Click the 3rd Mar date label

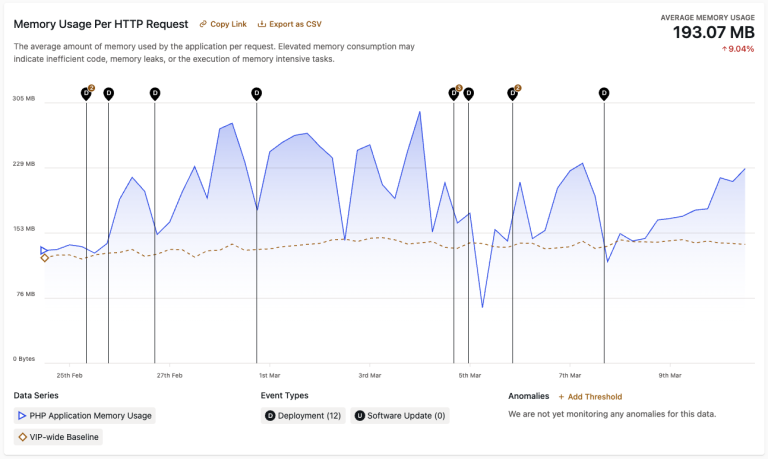tap(370, 375)
